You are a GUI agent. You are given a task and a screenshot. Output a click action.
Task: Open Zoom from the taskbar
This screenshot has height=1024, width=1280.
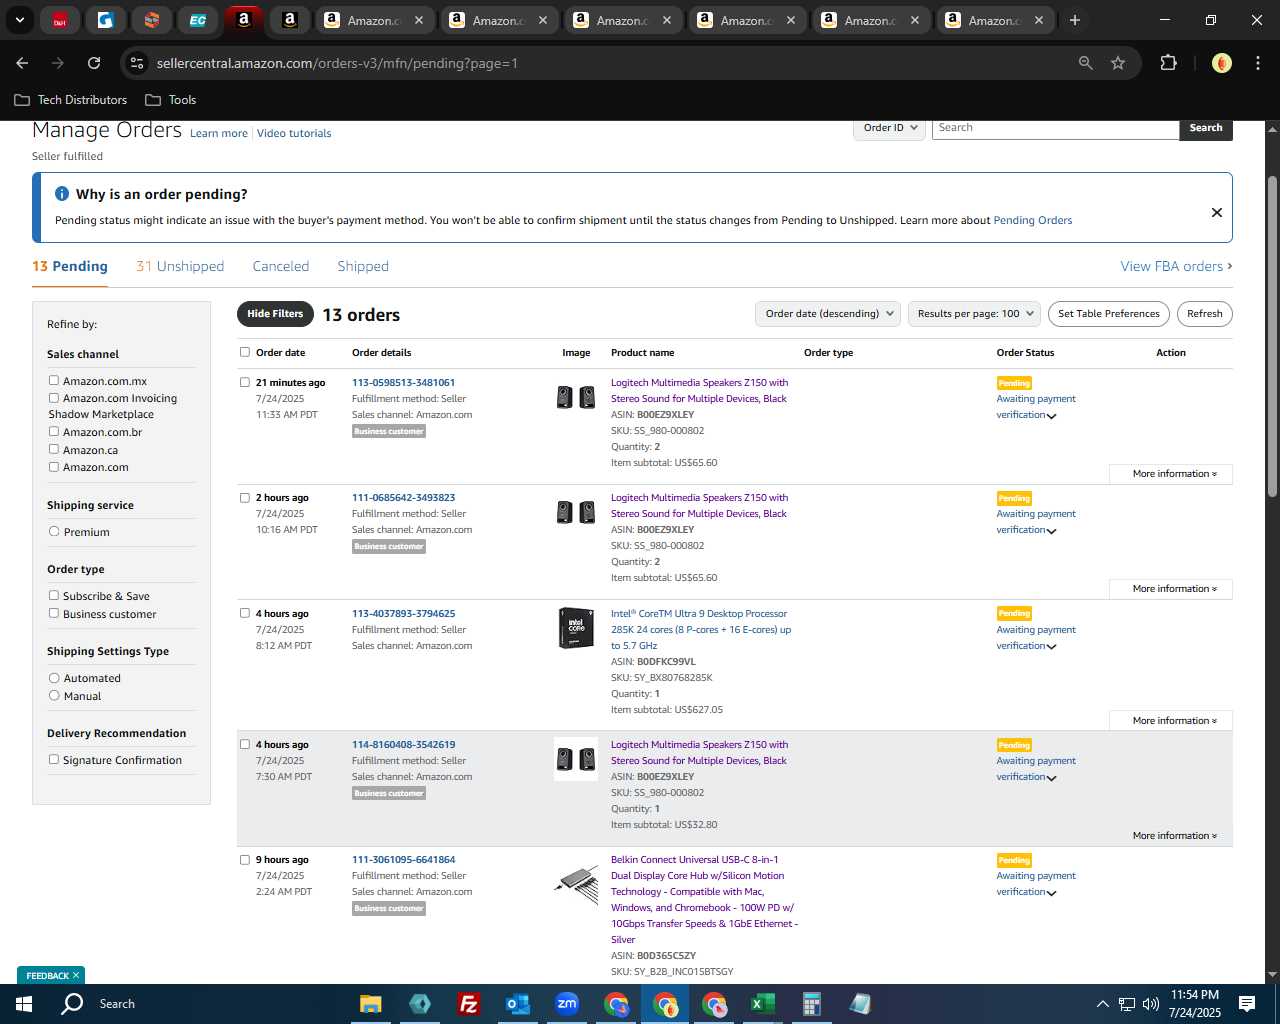(x=567, y=1004)
